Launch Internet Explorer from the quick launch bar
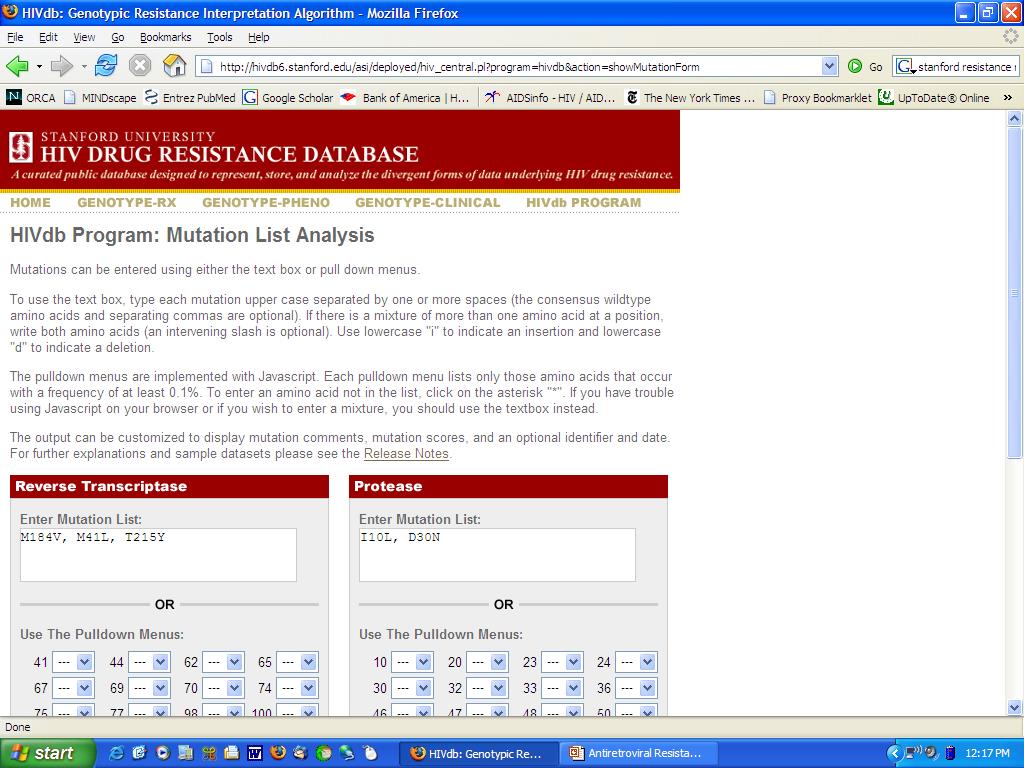 pos(117,753)
